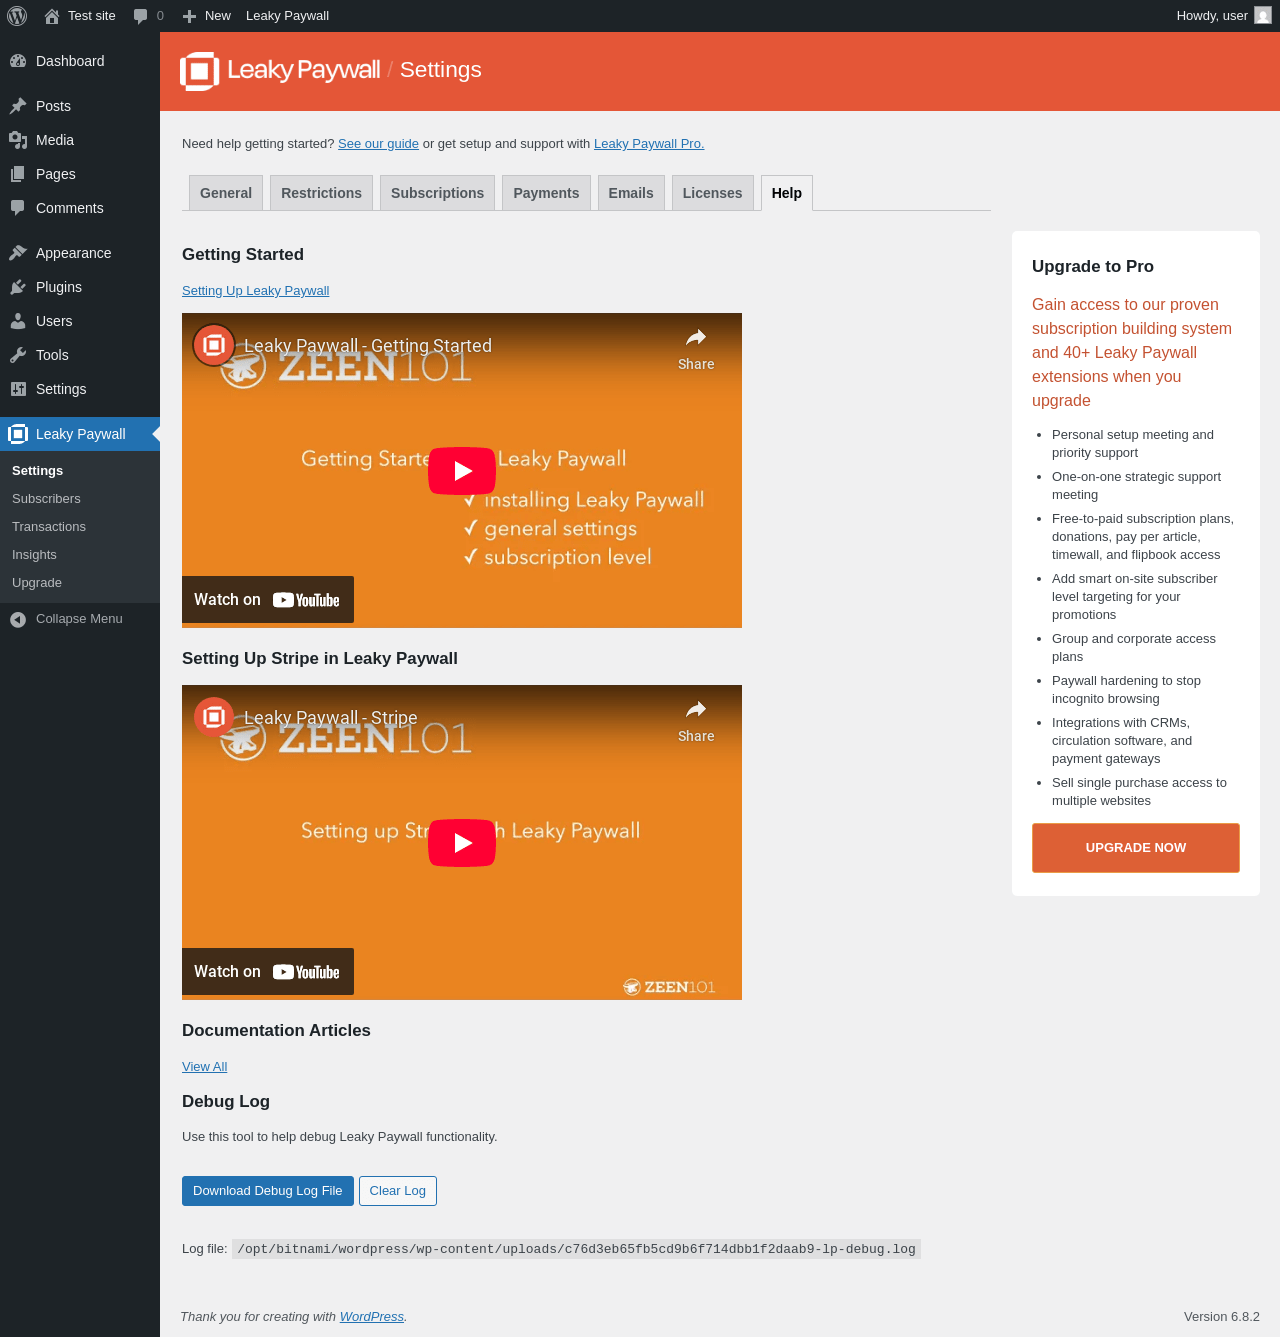1280x1337 pixels.
Task: Switch to the Subscriptions tab
Action: tap(437, 193)
